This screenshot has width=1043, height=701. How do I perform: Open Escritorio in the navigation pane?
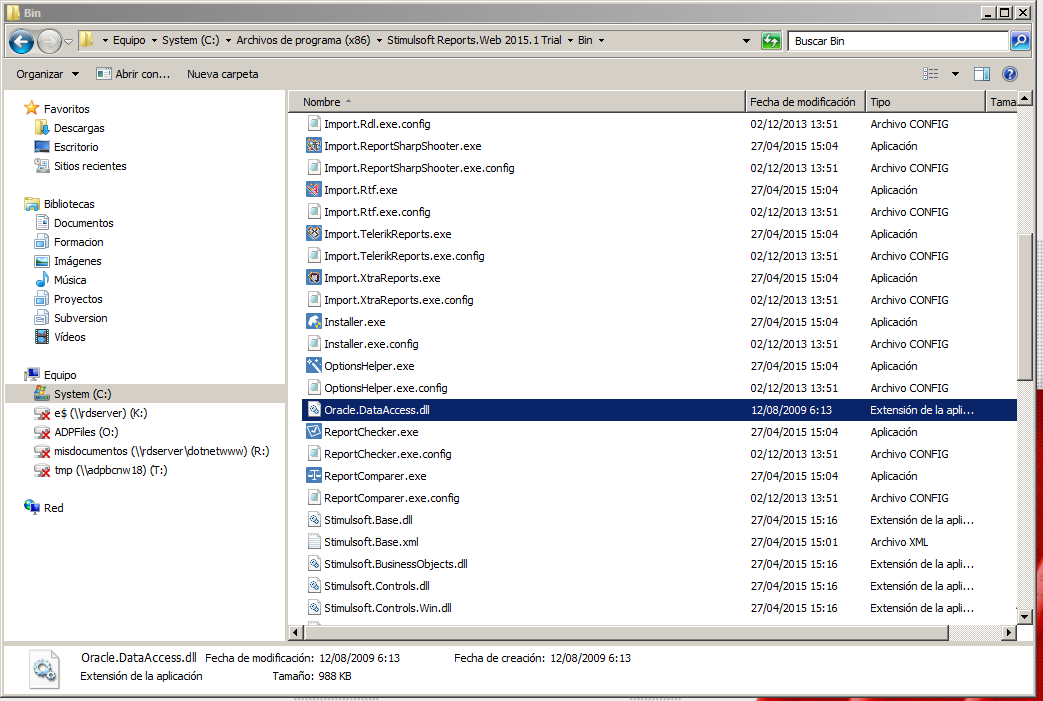(x=76, y=147)
